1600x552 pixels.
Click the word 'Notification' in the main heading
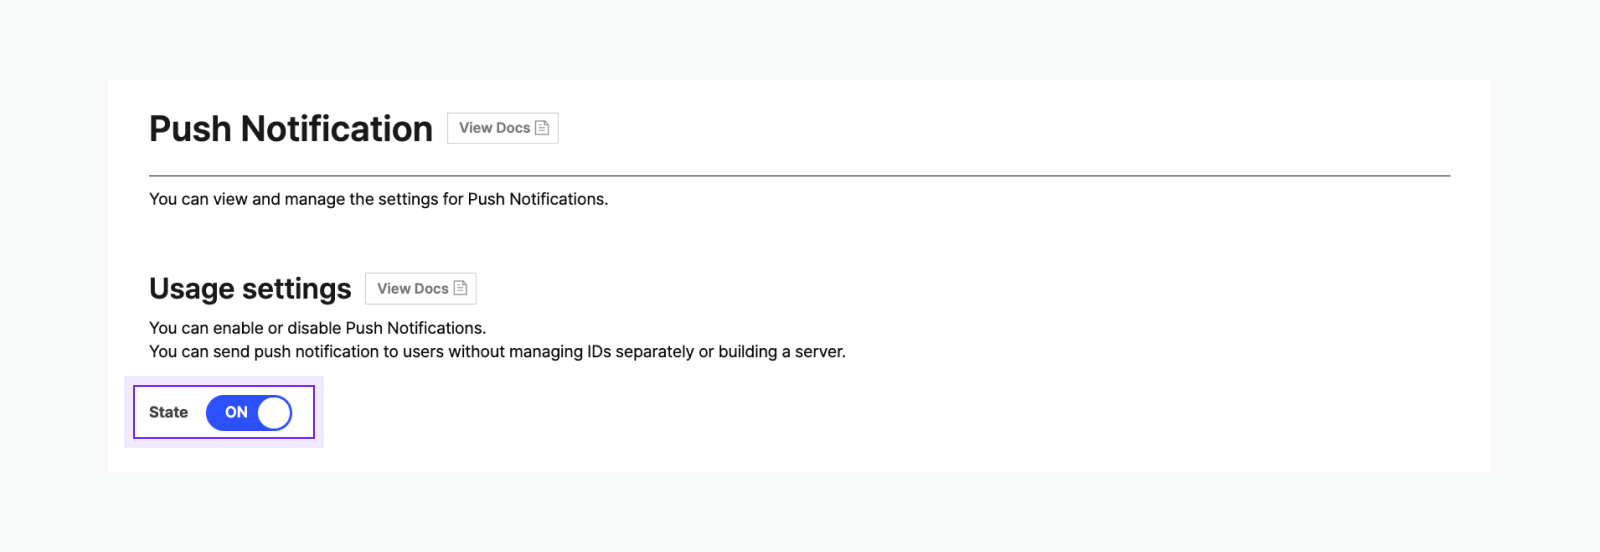[x=336, y=129]
